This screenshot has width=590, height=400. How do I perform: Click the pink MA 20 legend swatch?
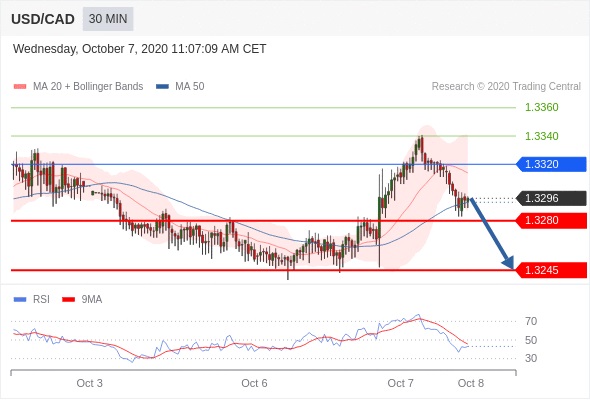(20, 87)
